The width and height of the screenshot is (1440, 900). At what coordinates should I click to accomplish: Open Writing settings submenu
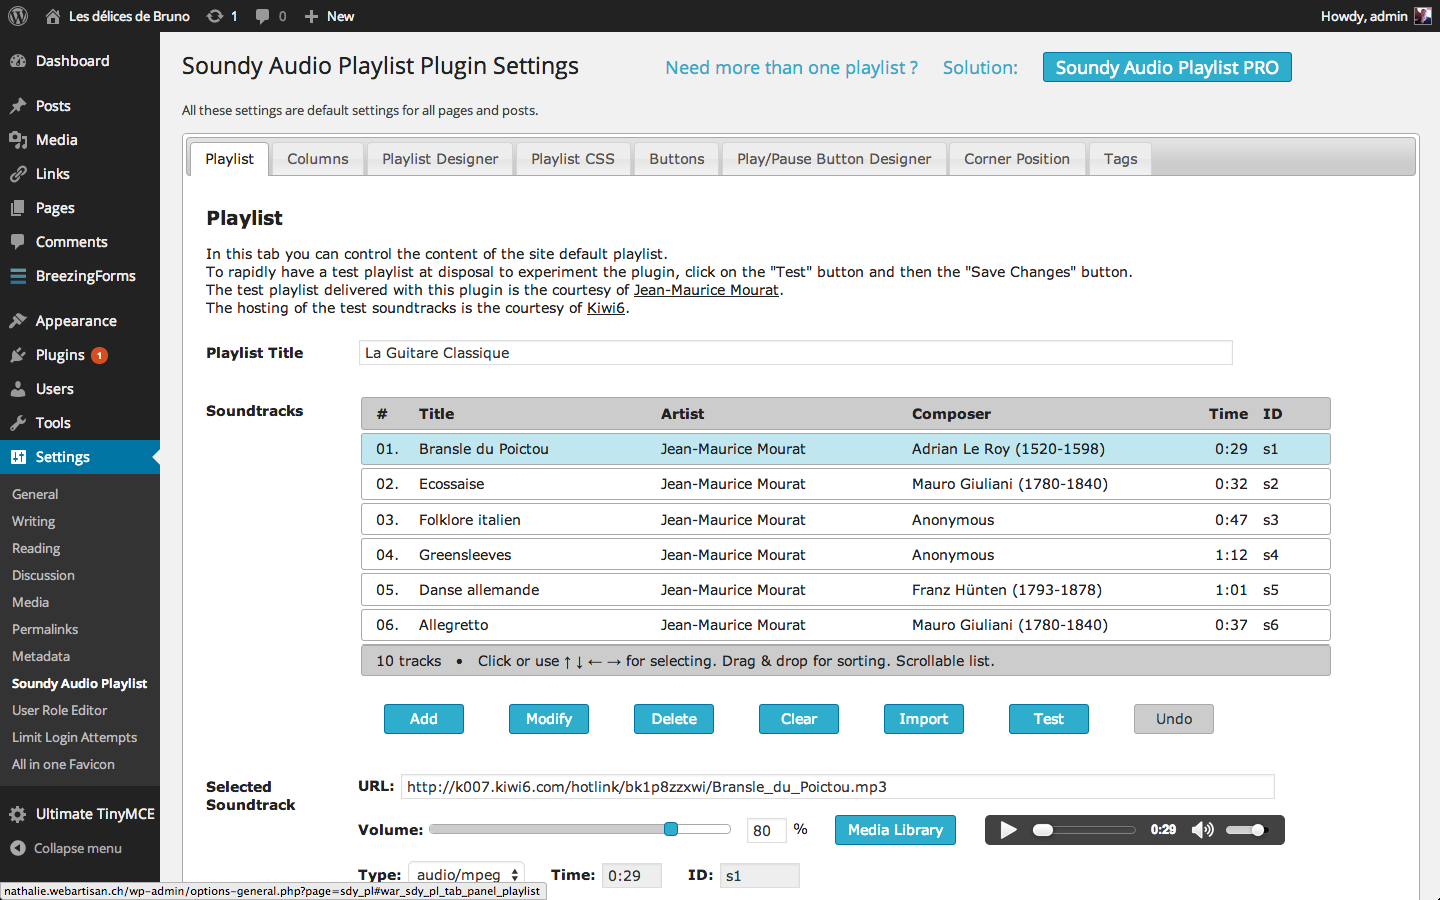coord(33,521)
